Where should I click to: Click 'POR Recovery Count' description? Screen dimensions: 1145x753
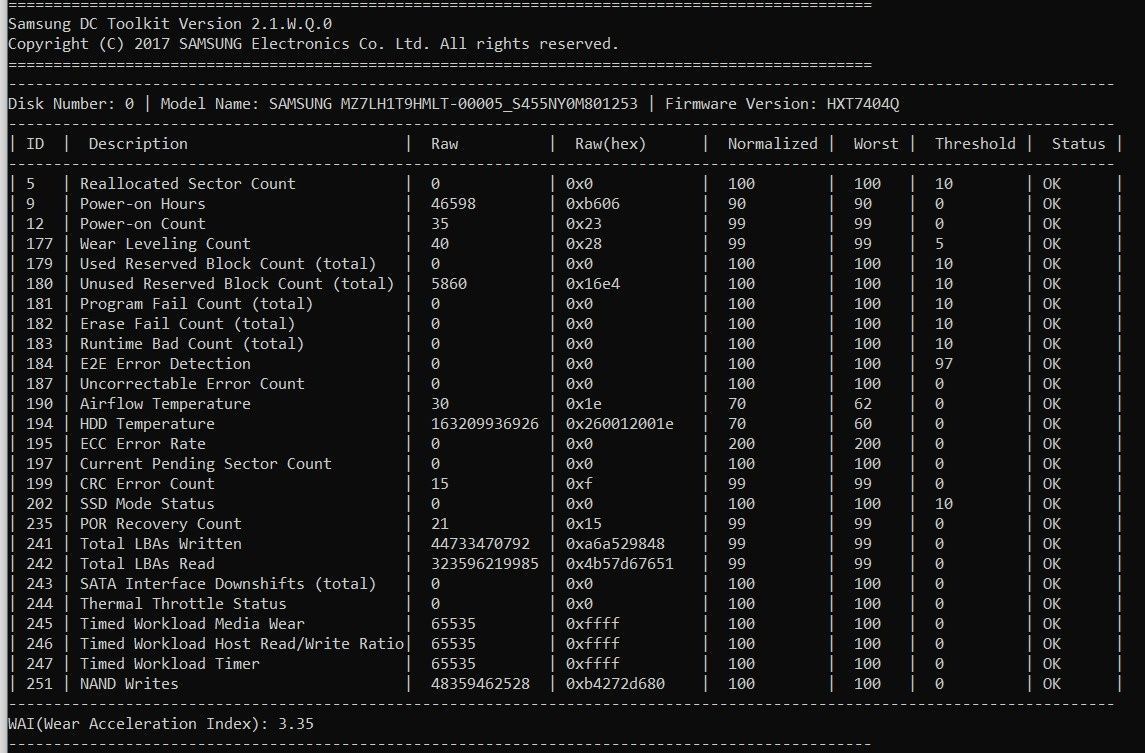pyautogui.click(x=161, y=524)
